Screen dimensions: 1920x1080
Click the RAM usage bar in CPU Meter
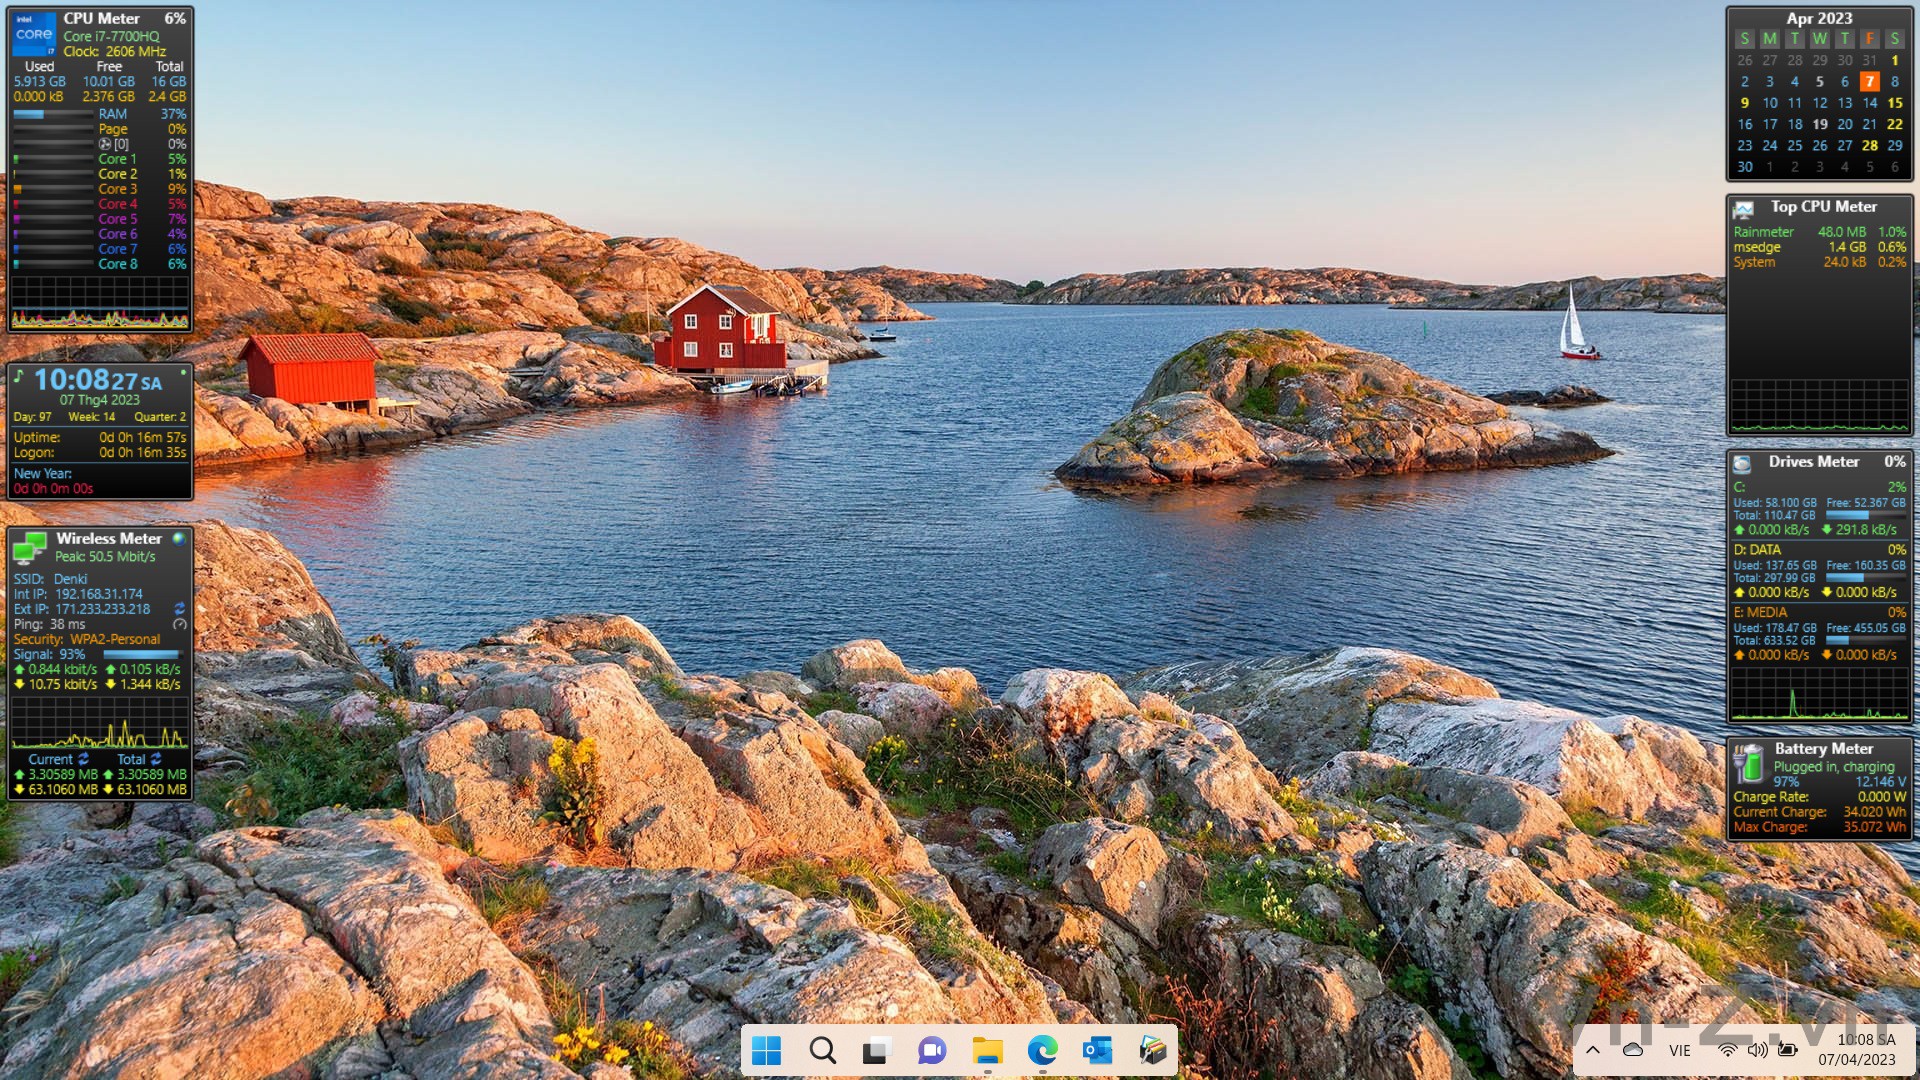(x=53, y=114)
